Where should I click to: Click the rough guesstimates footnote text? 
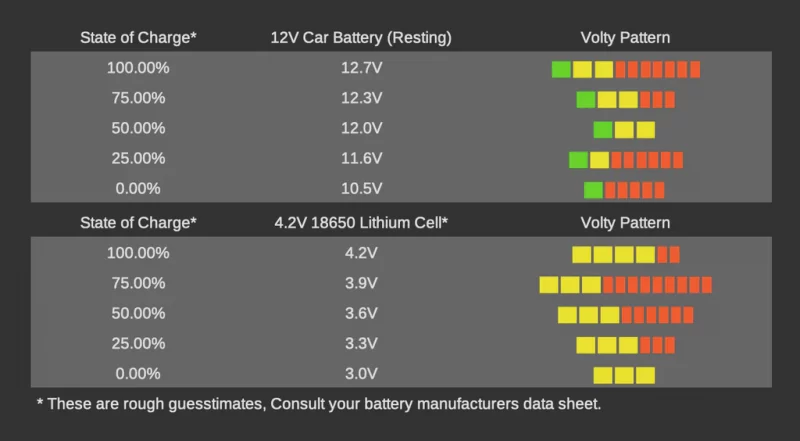(319, 404)
